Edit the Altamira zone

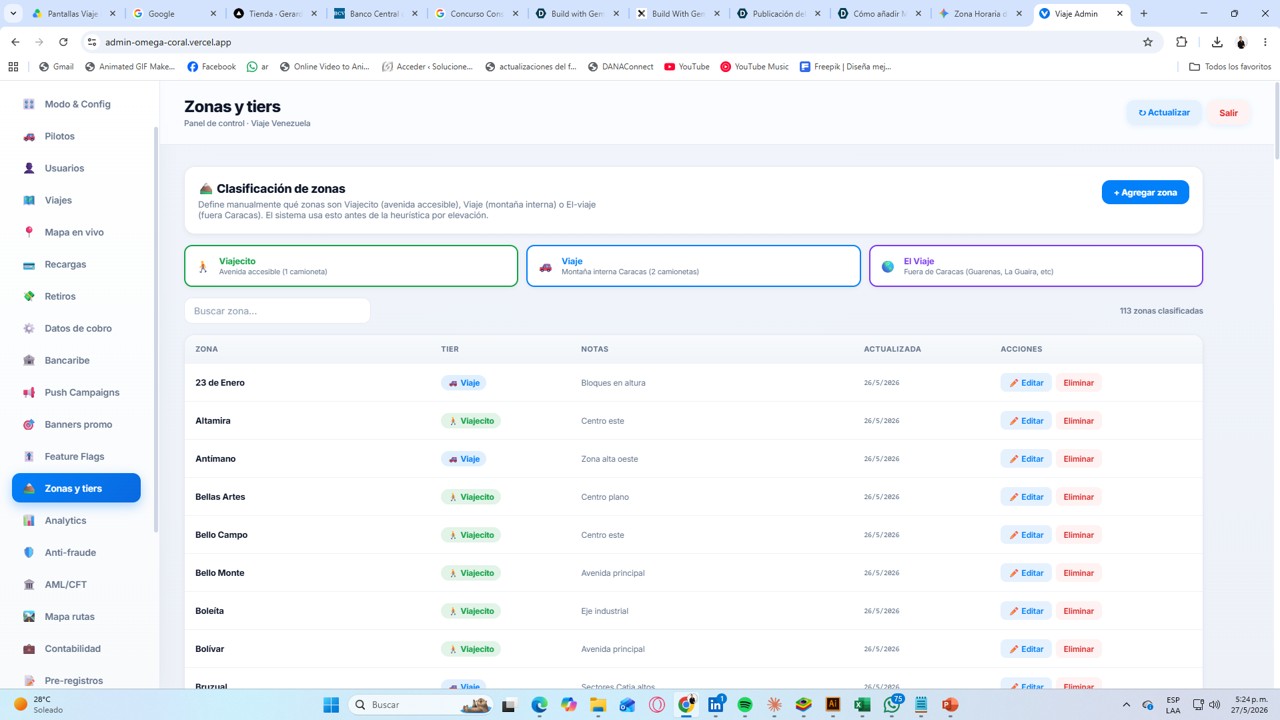click(1026, 421)
